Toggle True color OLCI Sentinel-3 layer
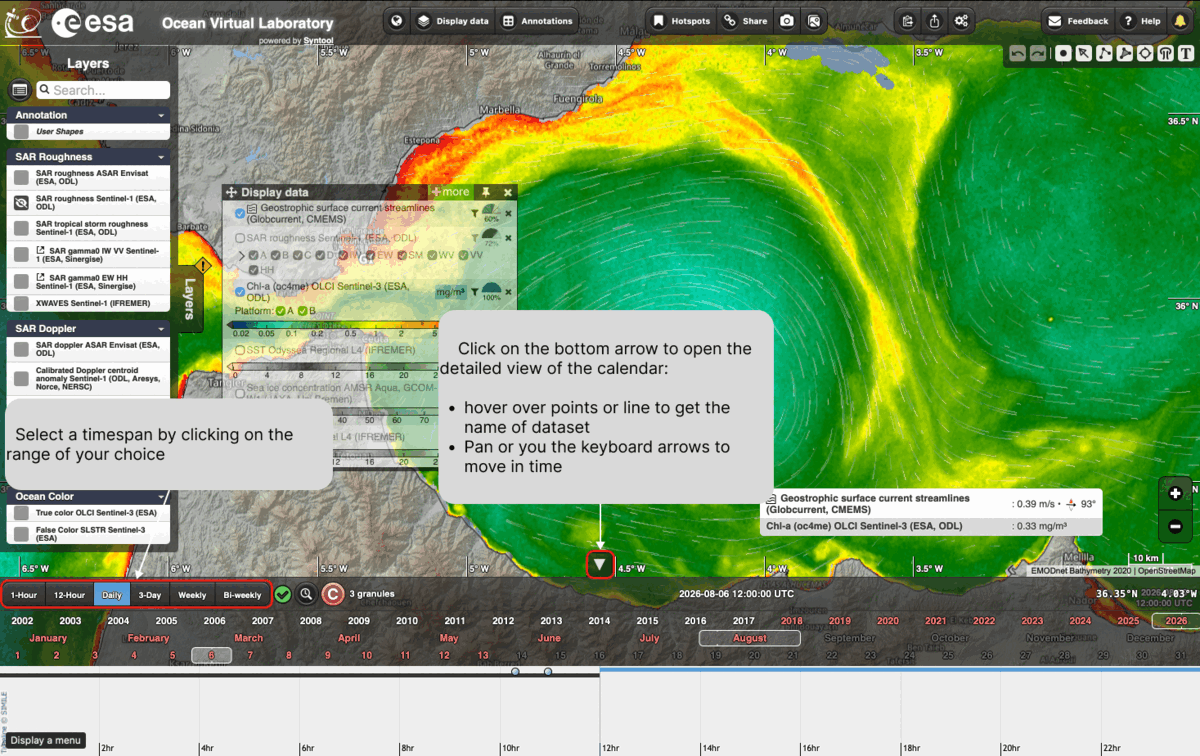Image resolution: width=1200 pixels, height=756 pixels. [x=20, y=513]
